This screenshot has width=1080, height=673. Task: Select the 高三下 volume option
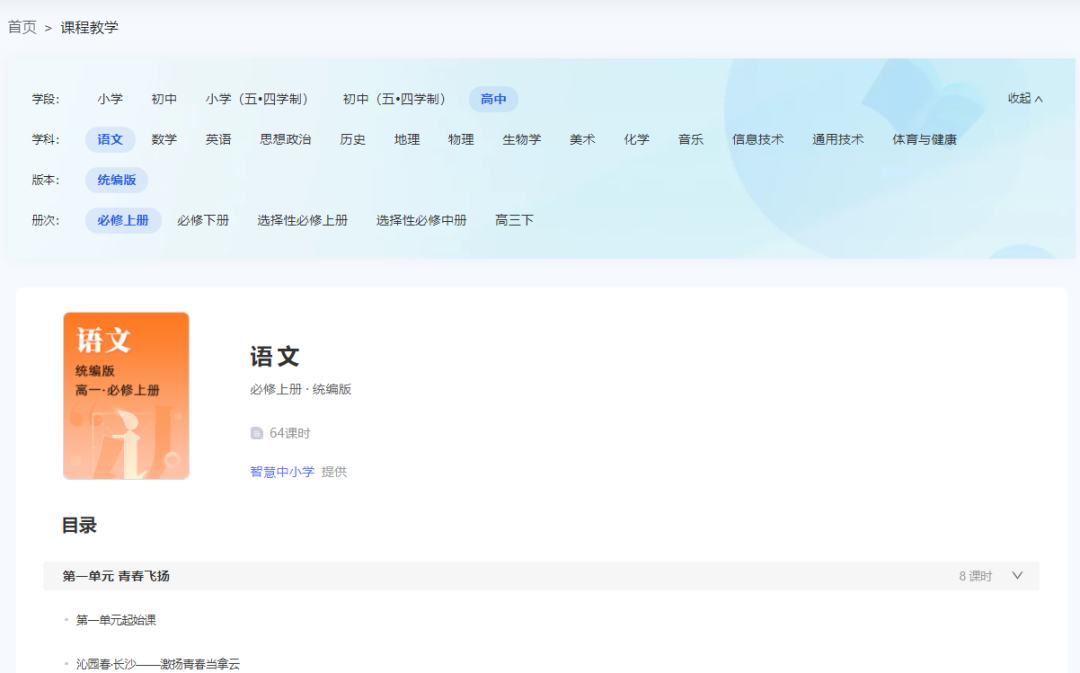[x=513, y=220]
